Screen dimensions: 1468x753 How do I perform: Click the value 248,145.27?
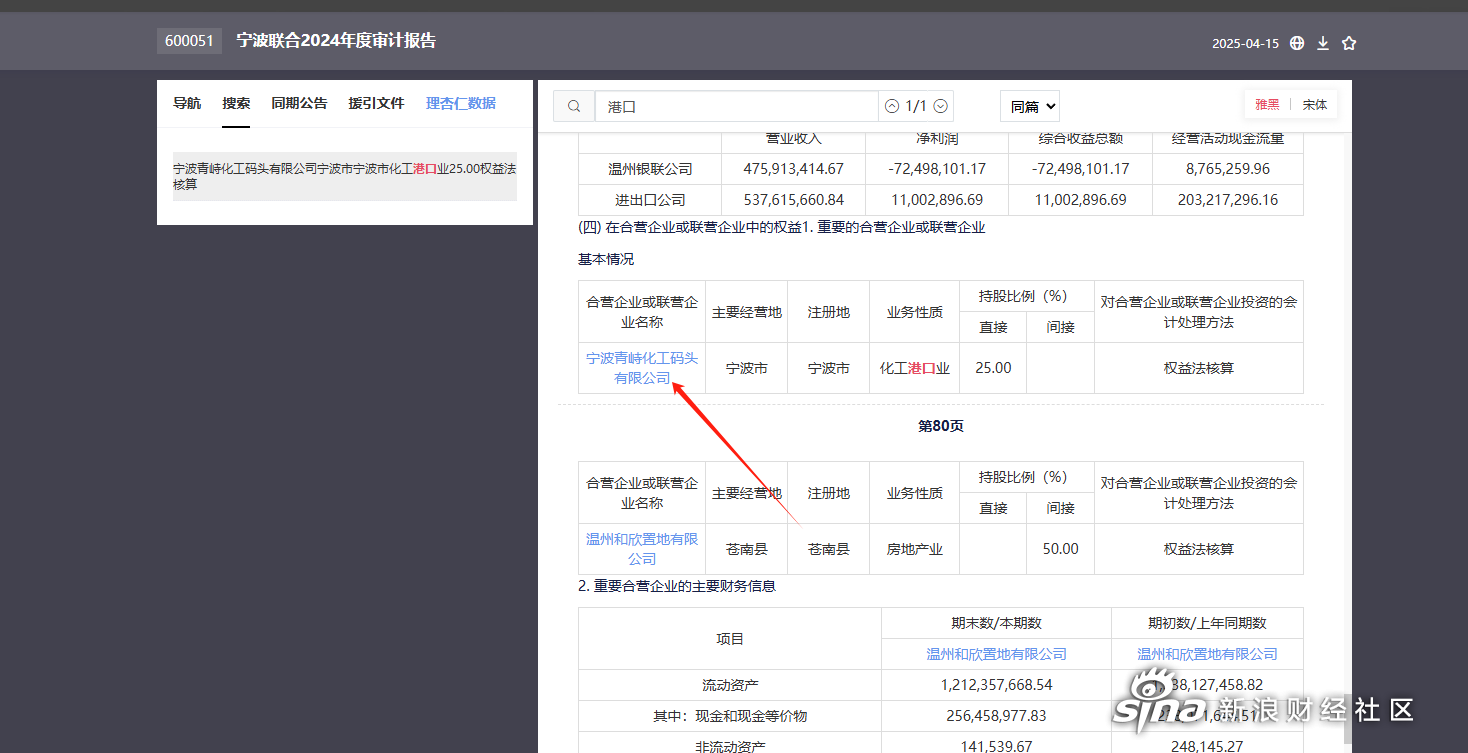click(x=1208, y=746)
